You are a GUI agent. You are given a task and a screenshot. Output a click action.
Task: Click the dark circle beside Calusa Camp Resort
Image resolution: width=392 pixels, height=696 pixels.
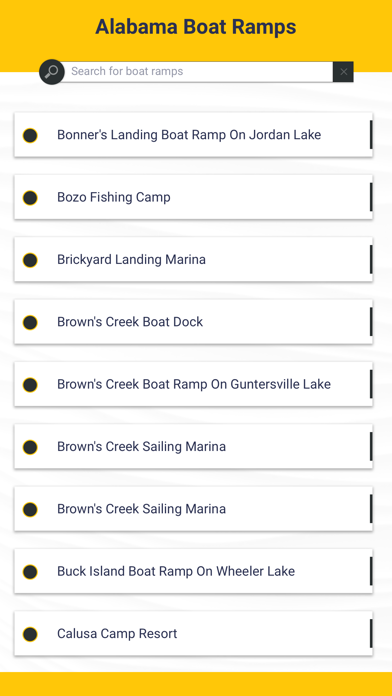(30, 634)
